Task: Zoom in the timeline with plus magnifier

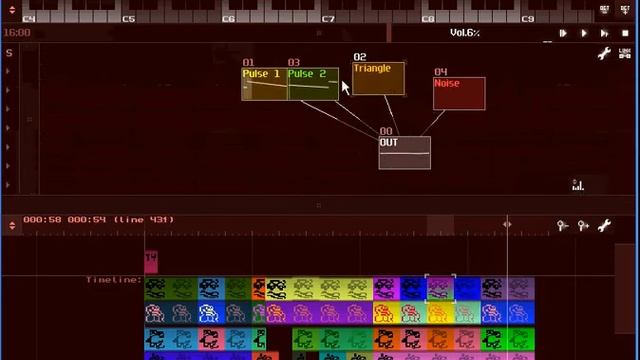Action: tap(583, 225)
